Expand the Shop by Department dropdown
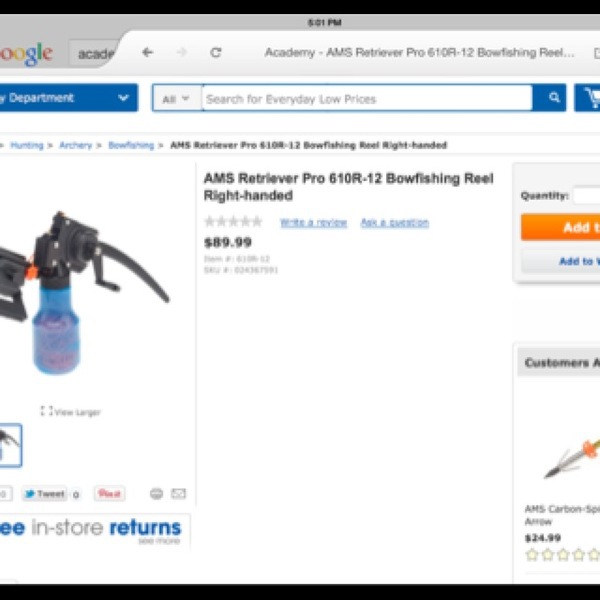The height and width of the screenshot is (600, 600). (x=68, y=98)
